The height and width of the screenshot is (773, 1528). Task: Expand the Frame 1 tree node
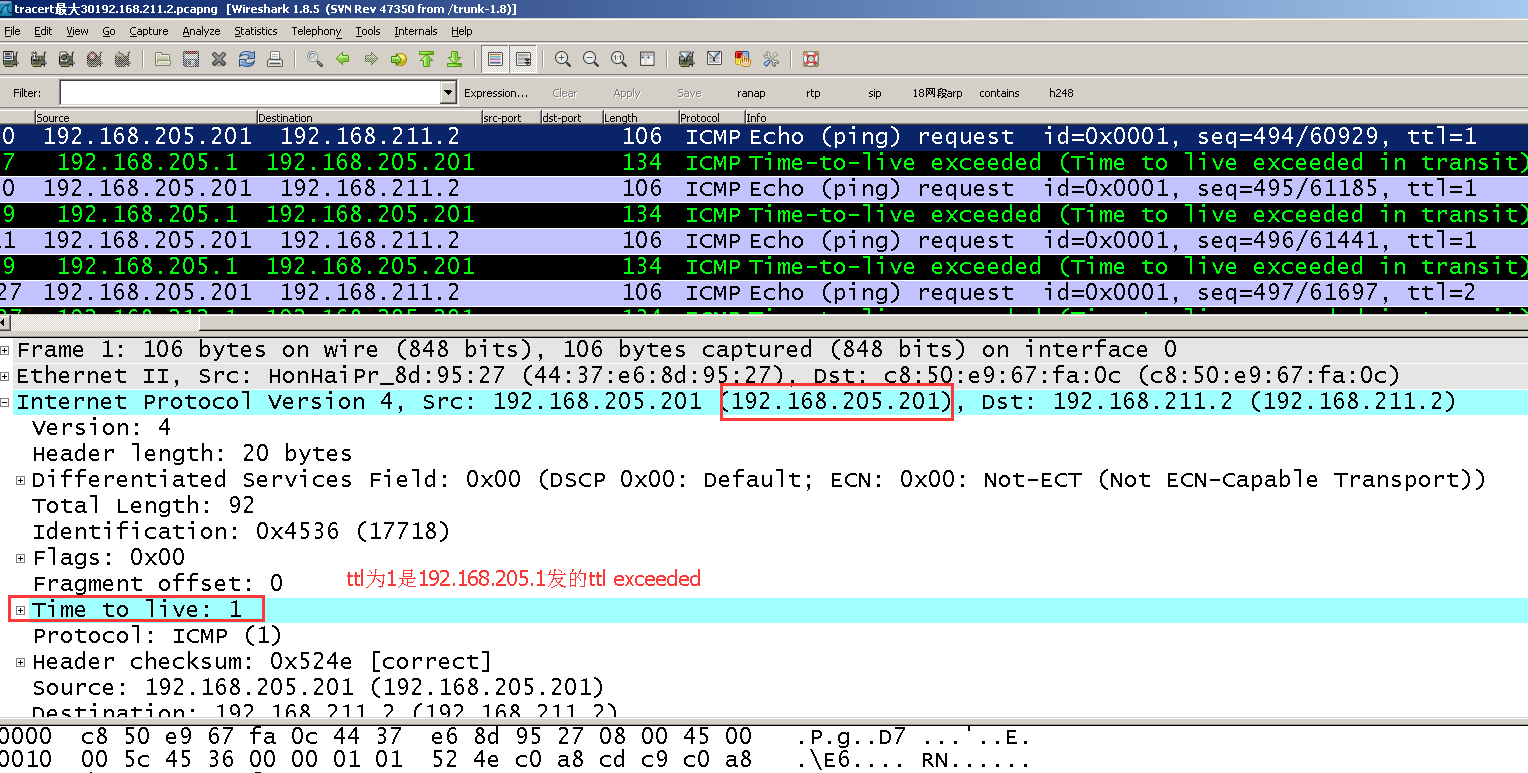coord(6,350)
